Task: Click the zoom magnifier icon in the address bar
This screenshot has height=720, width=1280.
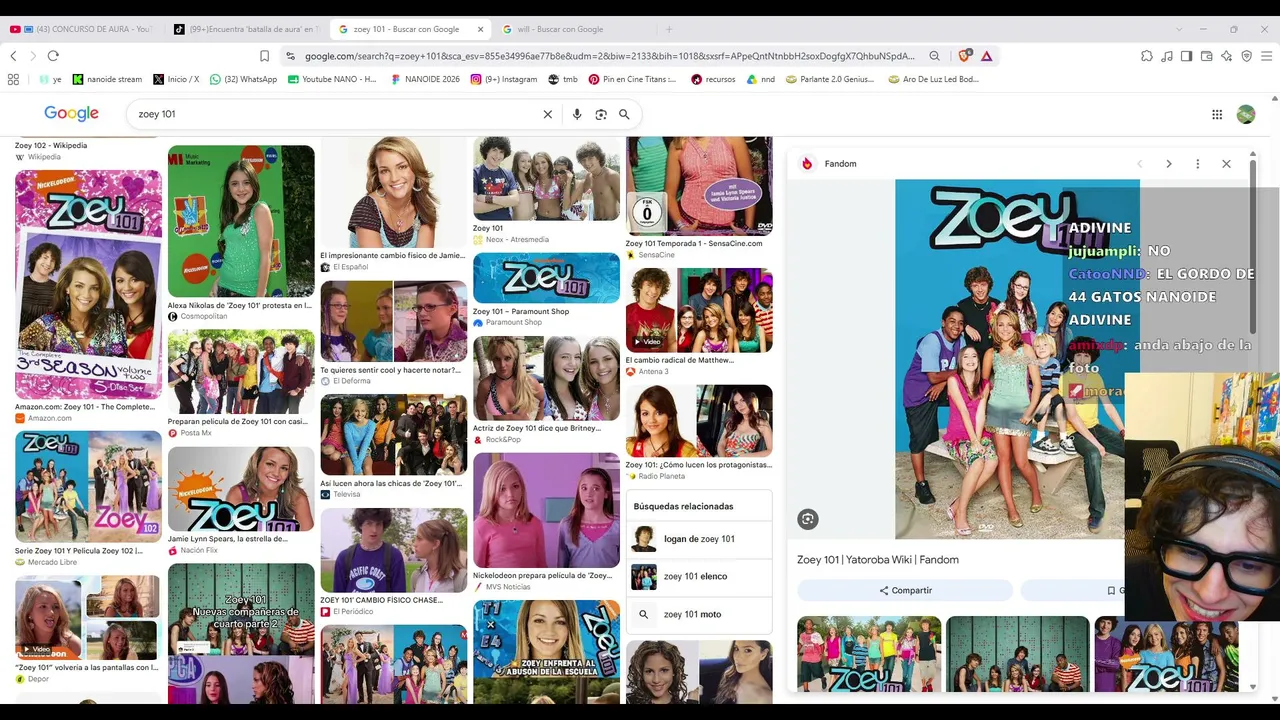Action: [x=934, y=56]
